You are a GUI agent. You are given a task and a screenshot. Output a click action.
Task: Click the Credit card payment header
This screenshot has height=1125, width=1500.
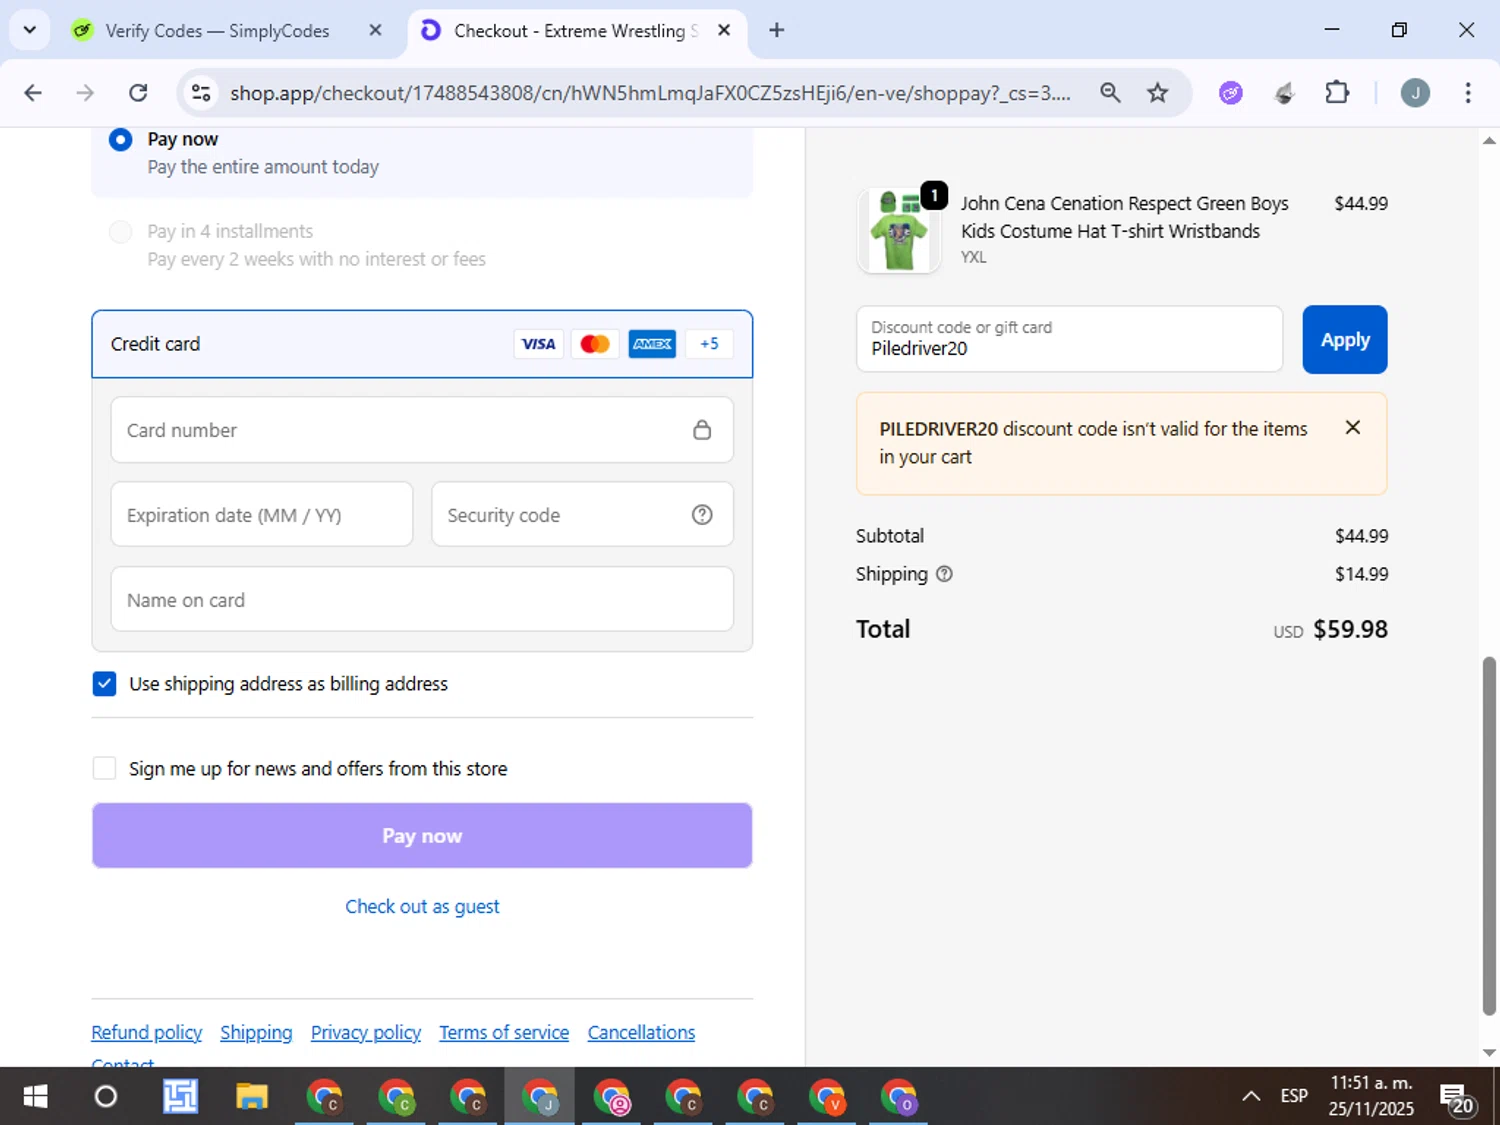(x=422, y=344)
